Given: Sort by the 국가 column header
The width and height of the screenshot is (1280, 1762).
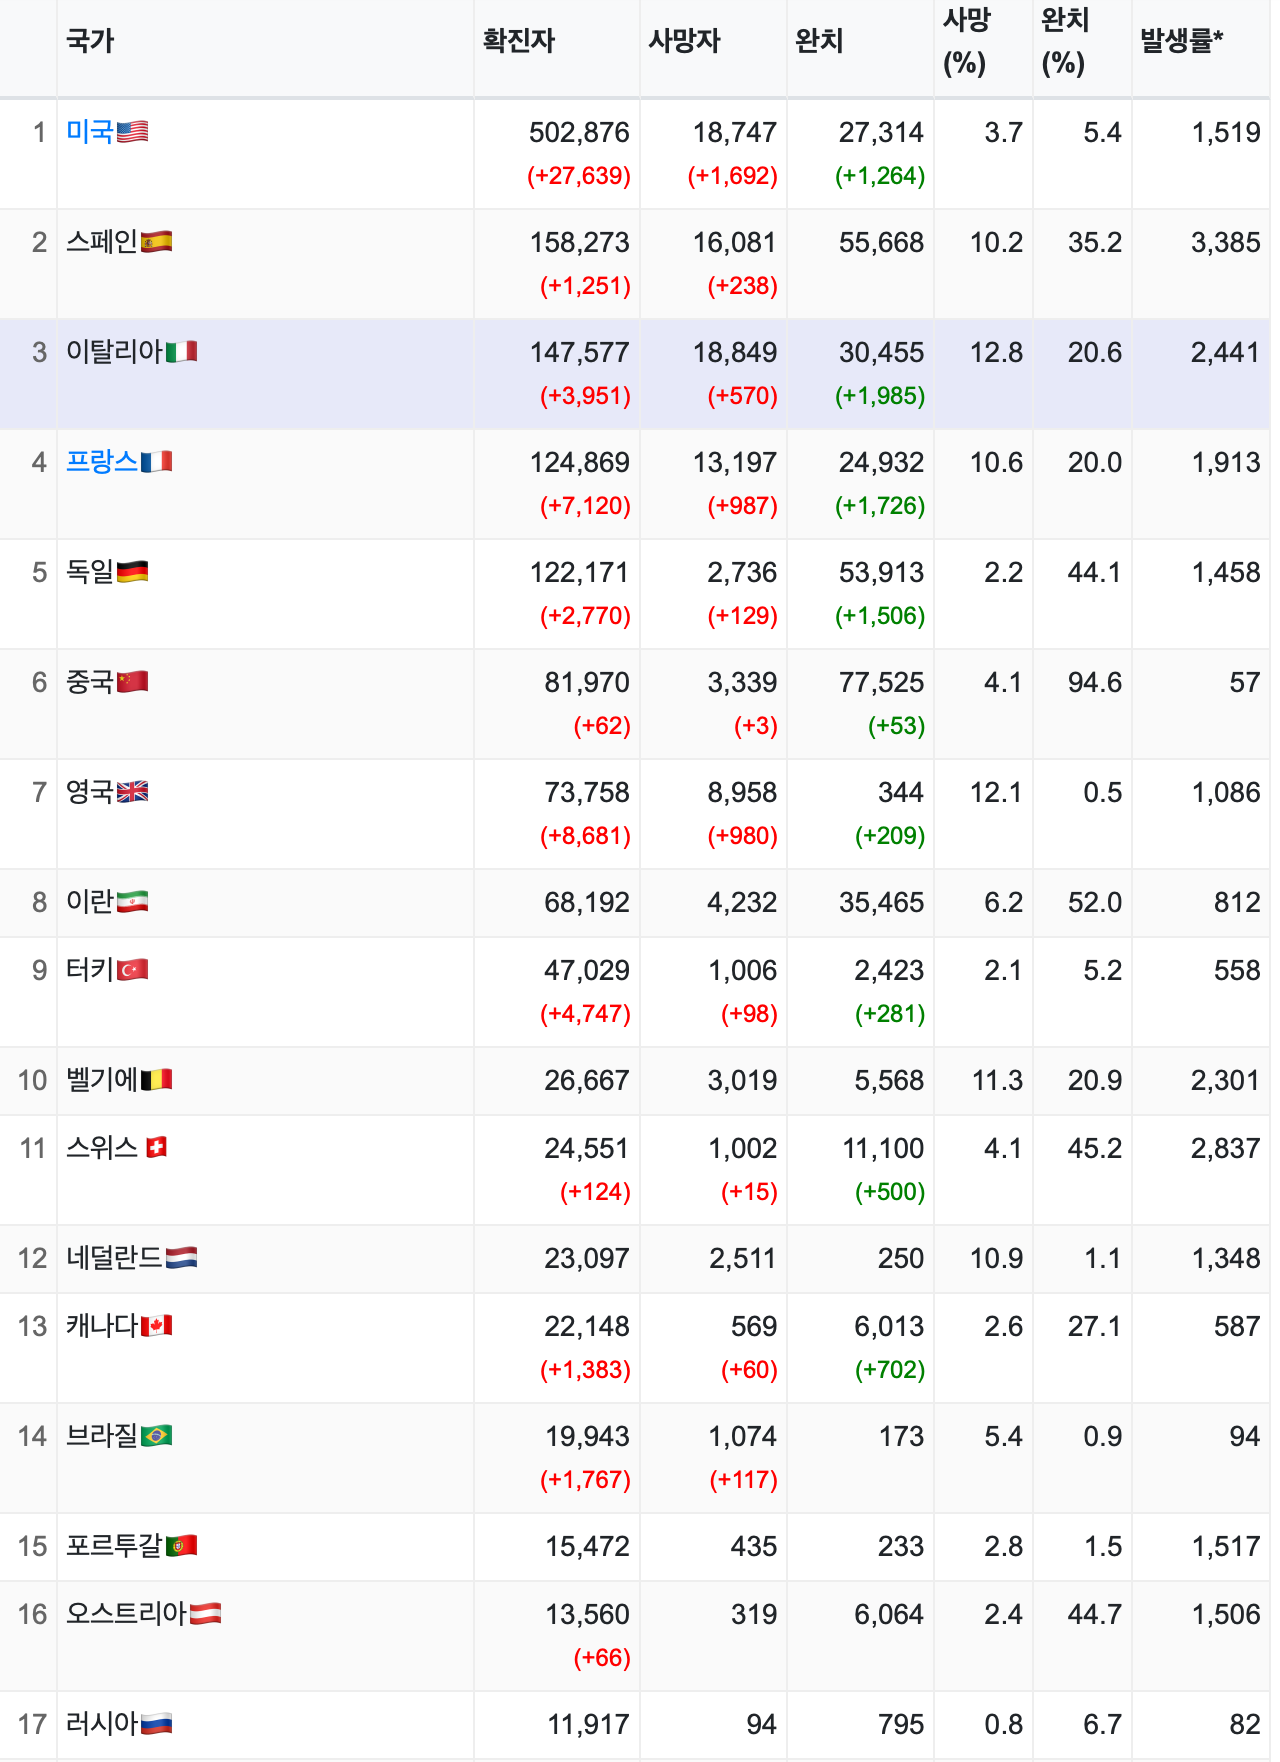Looking at the screenshot, I should [90, 41].
